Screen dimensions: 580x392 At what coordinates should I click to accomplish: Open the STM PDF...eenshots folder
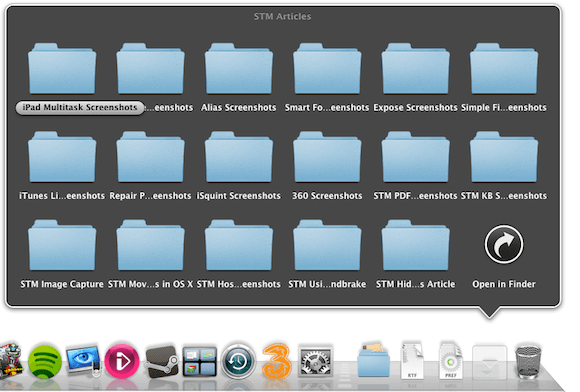pyautogui.click(x=416, y=157)
